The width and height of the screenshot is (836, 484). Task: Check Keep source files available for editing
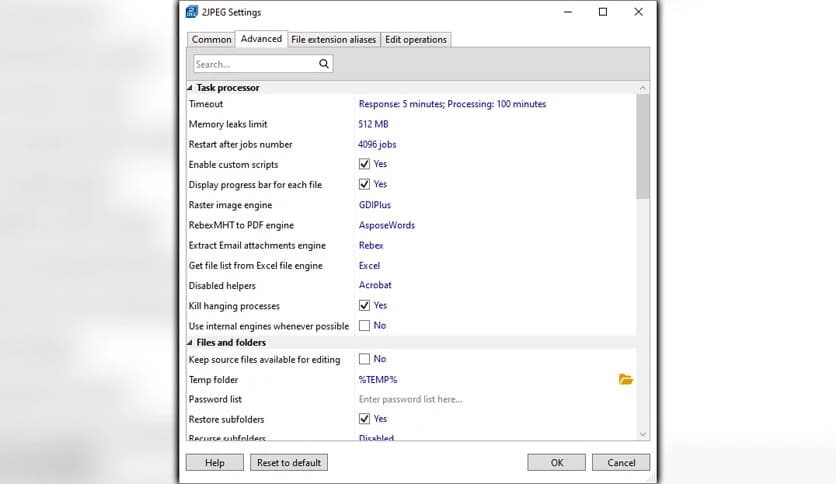point(365,359)
